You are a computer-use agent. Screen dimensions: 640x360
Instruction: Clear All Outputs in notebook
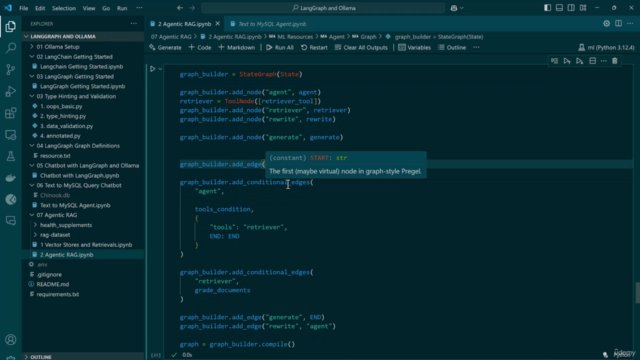point(361,47)
